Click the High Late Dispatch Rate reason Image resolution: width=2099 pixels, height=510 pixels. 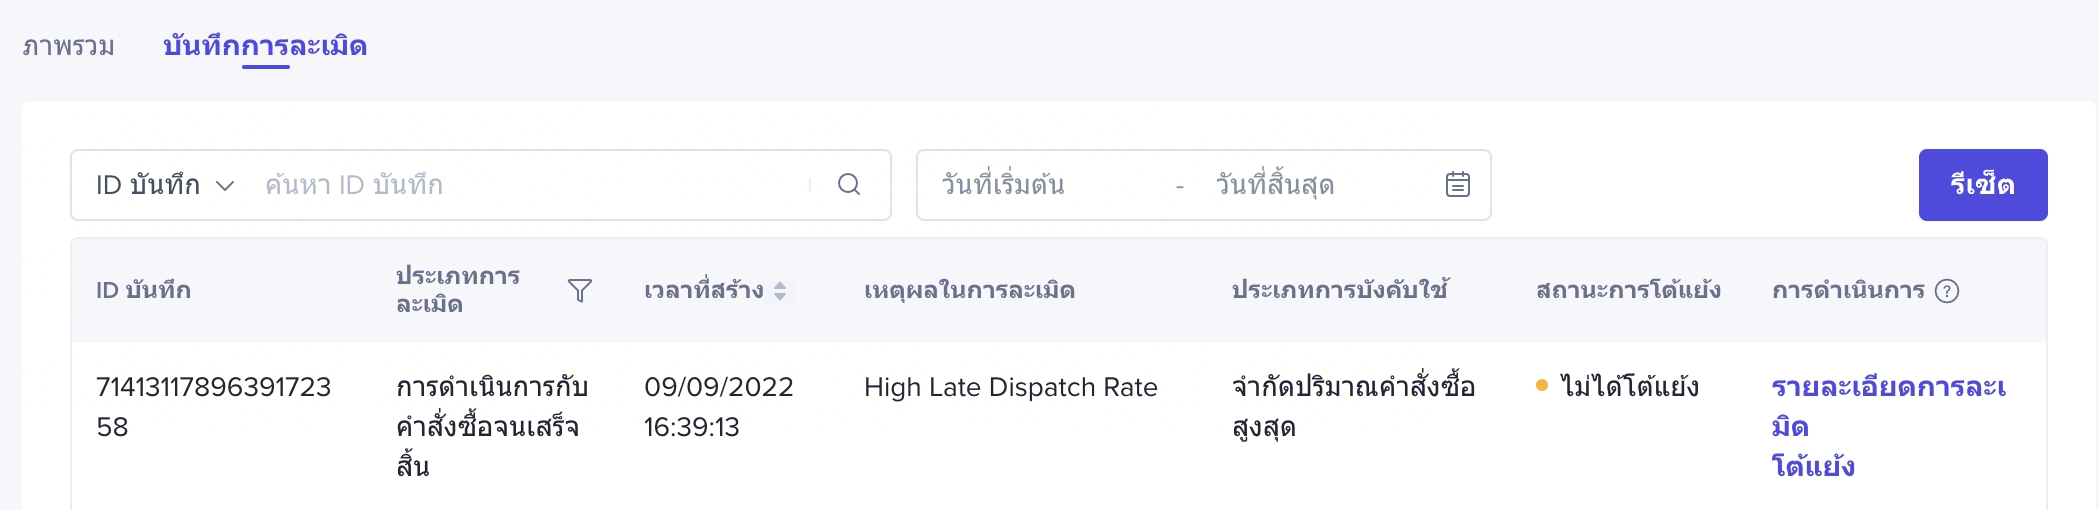coord(1010,388)
